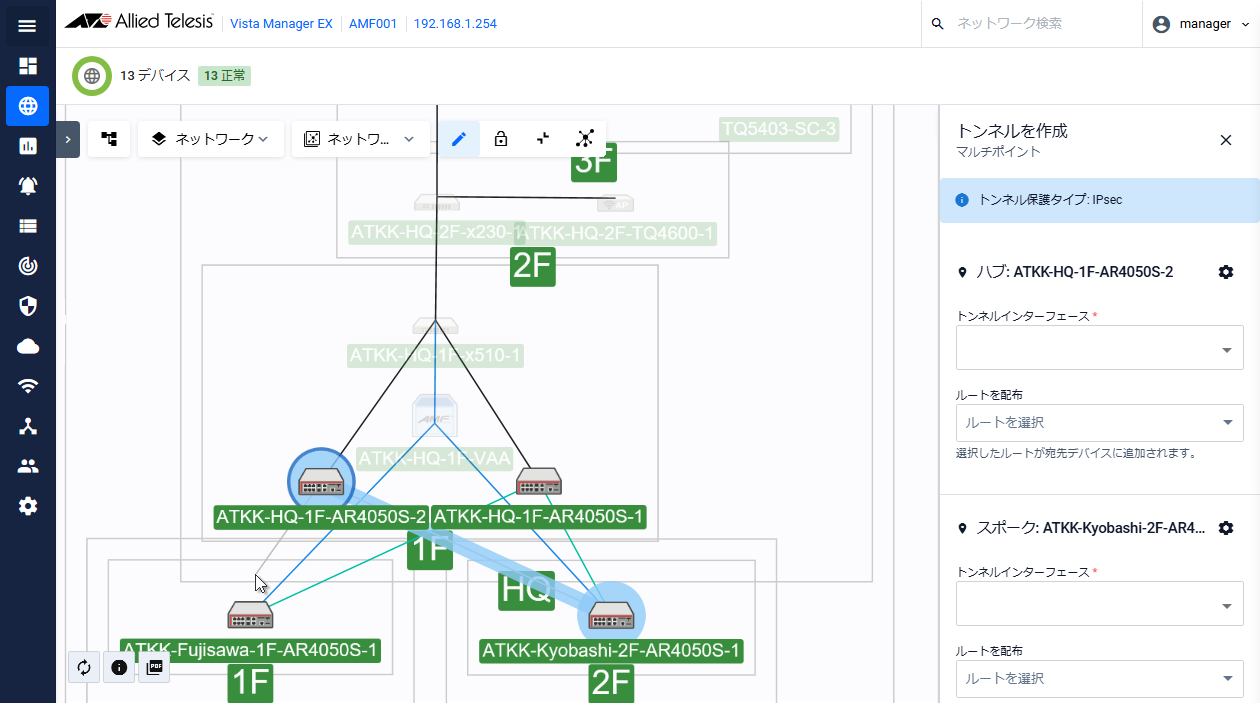
Task: Select the ATKK-HQ-1F-x510-1 switch node
Action: click(435, 328)
